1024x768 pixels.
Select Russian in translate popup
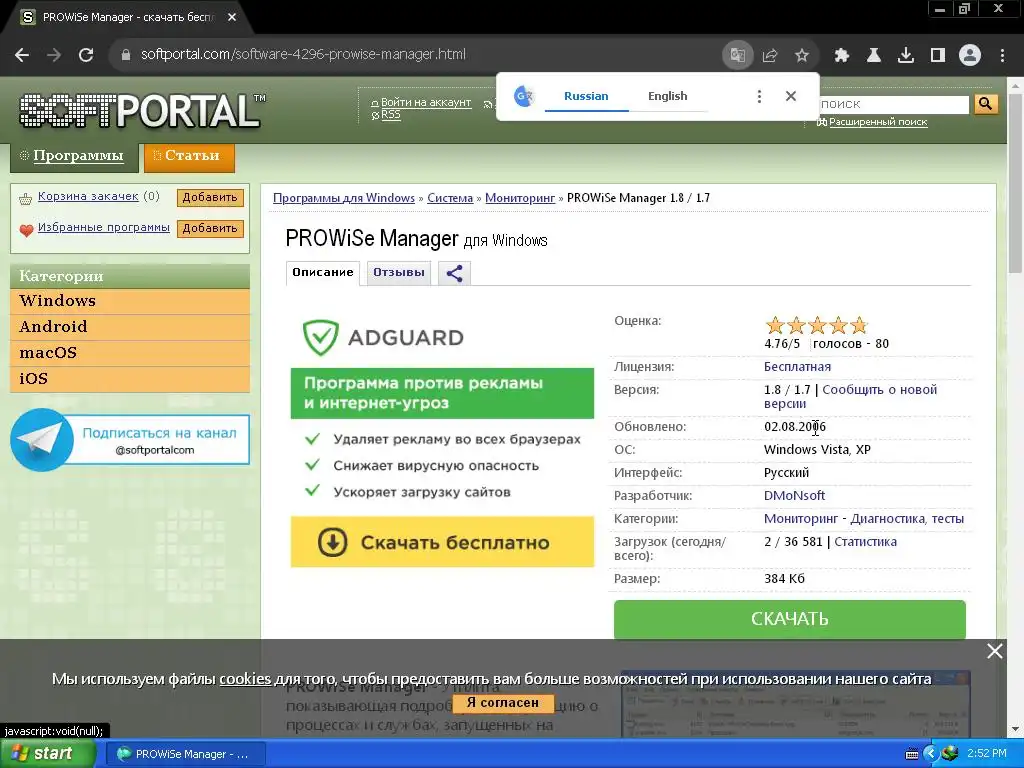point(586,96)
